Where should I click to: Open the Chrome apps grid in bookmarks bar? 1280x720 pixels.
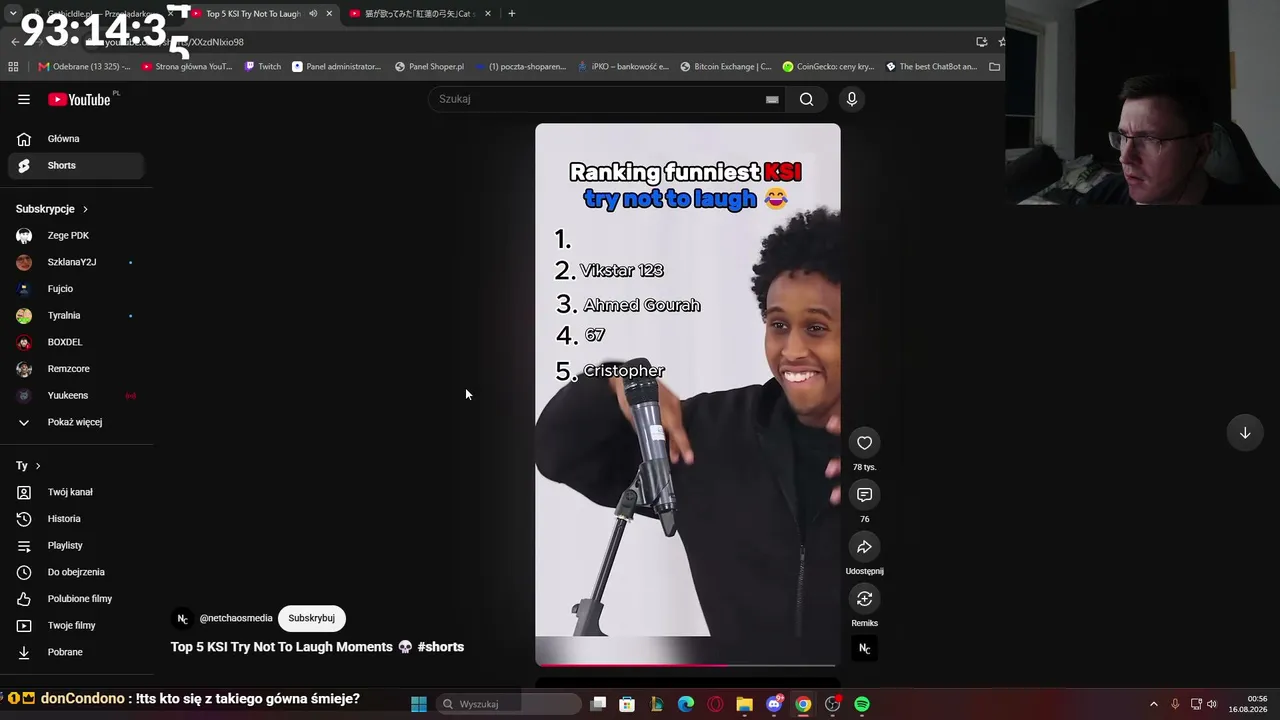13,67
